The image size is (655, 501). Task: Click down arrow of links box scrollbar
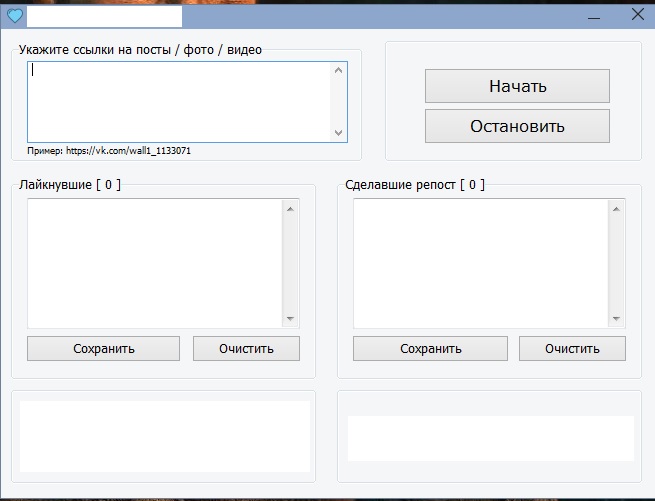tap(338, 132)
